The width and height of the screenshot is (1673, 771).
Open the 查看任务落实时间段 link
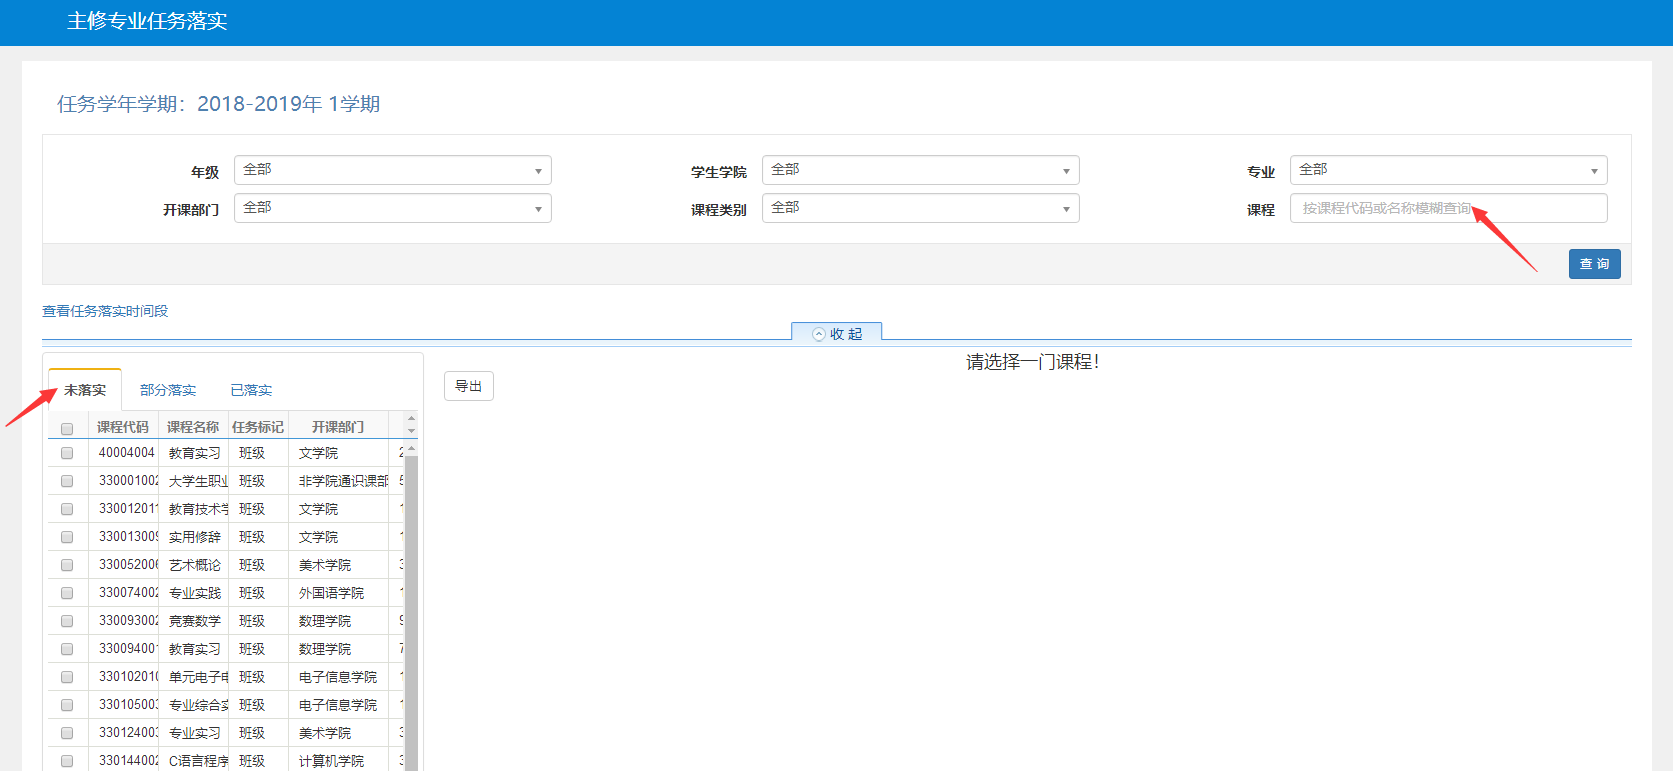pyautogui.click(x=105, y=311)
